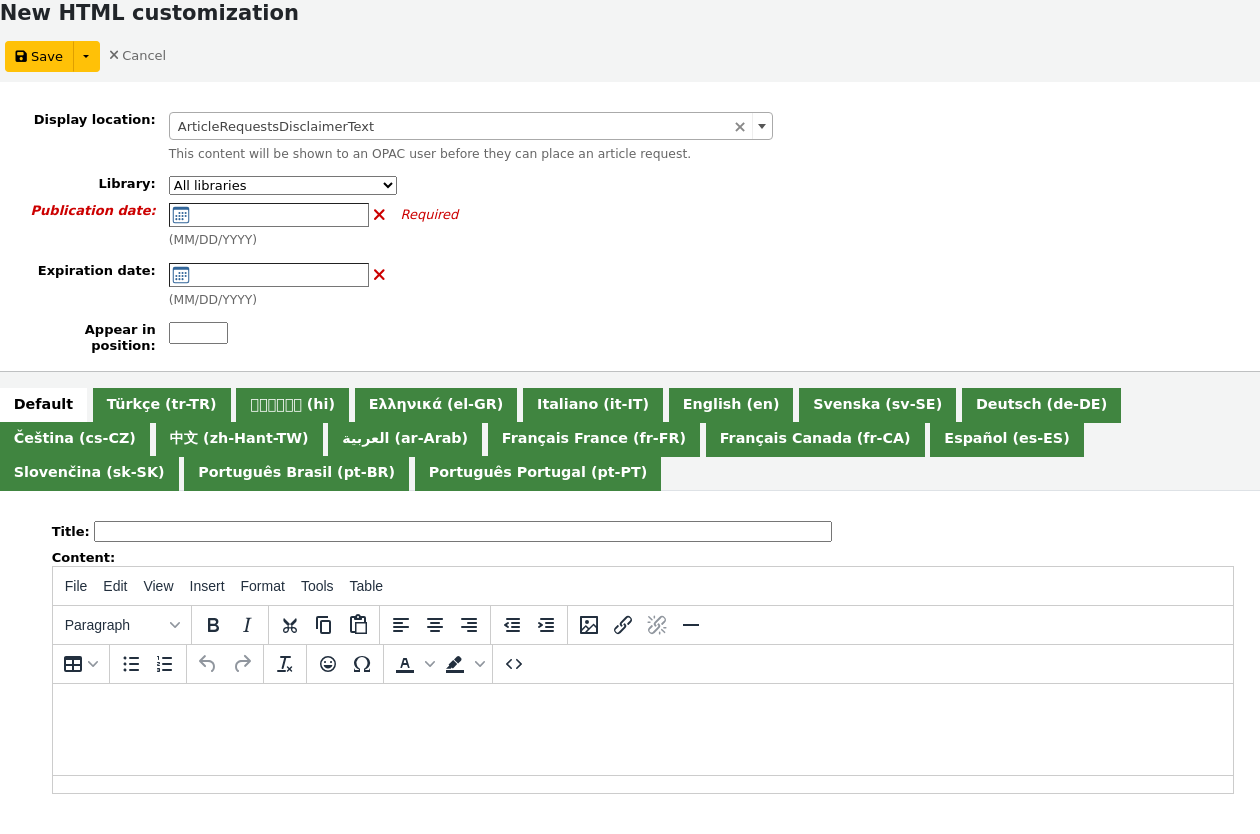Image resolution: width=1260 pixels, height=834 pixels.
Task: Open the source code view
Action: pos(513,663)
